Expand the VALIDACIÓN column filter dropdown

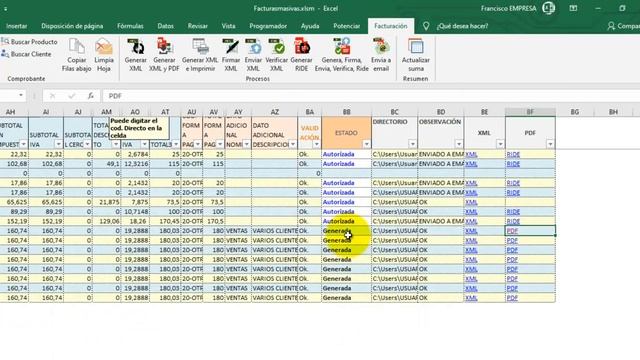(316, 144)
